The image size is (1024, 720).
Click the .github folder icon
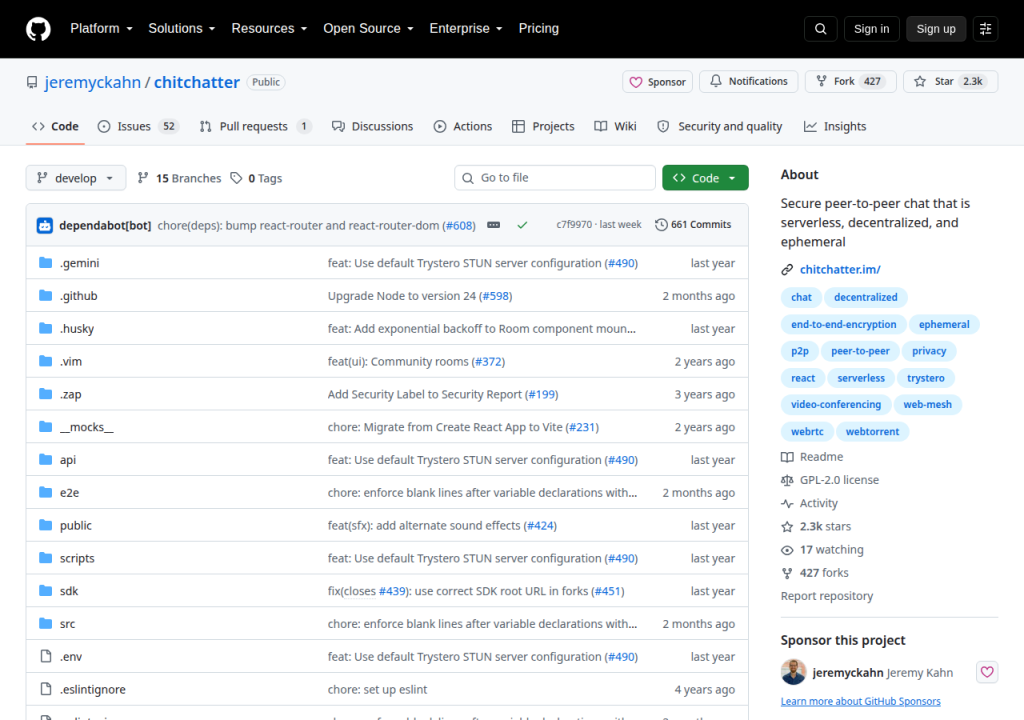pos(45,295)
